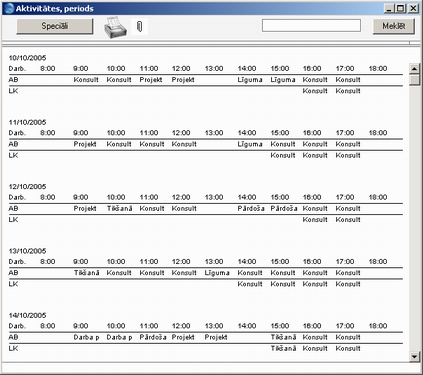Screen dimensions: 423x375
Task: Select the 14/10/2005 date heading
Action: point(27,315)
